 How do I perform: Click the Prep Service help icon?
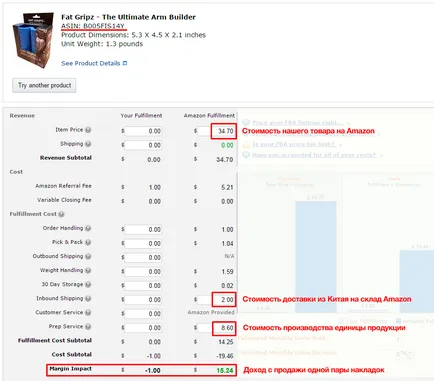(x=88, y=327)
